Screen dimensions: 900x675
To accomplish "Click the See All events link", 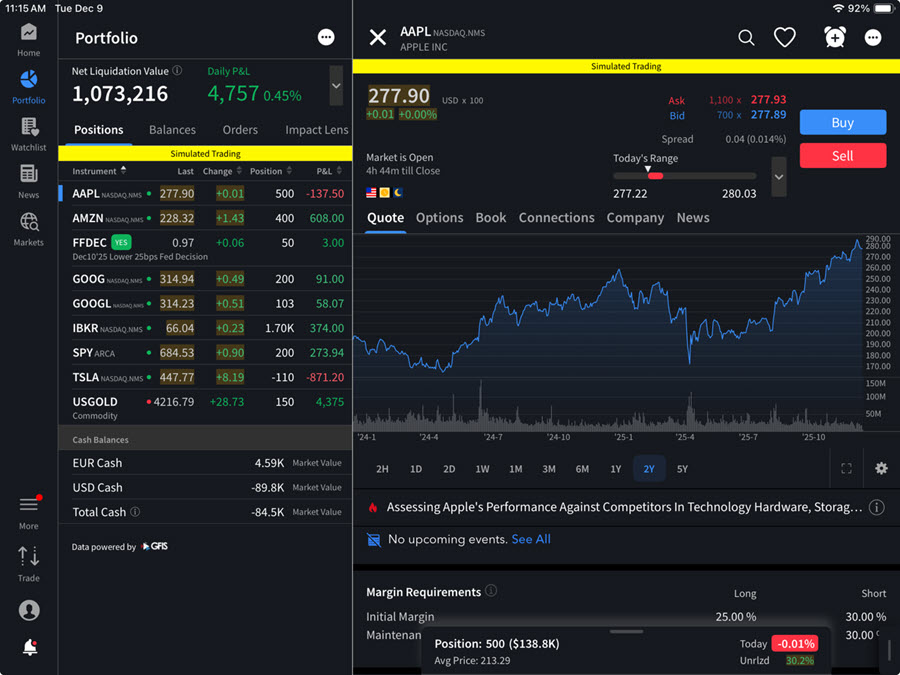I will point(531,539).
